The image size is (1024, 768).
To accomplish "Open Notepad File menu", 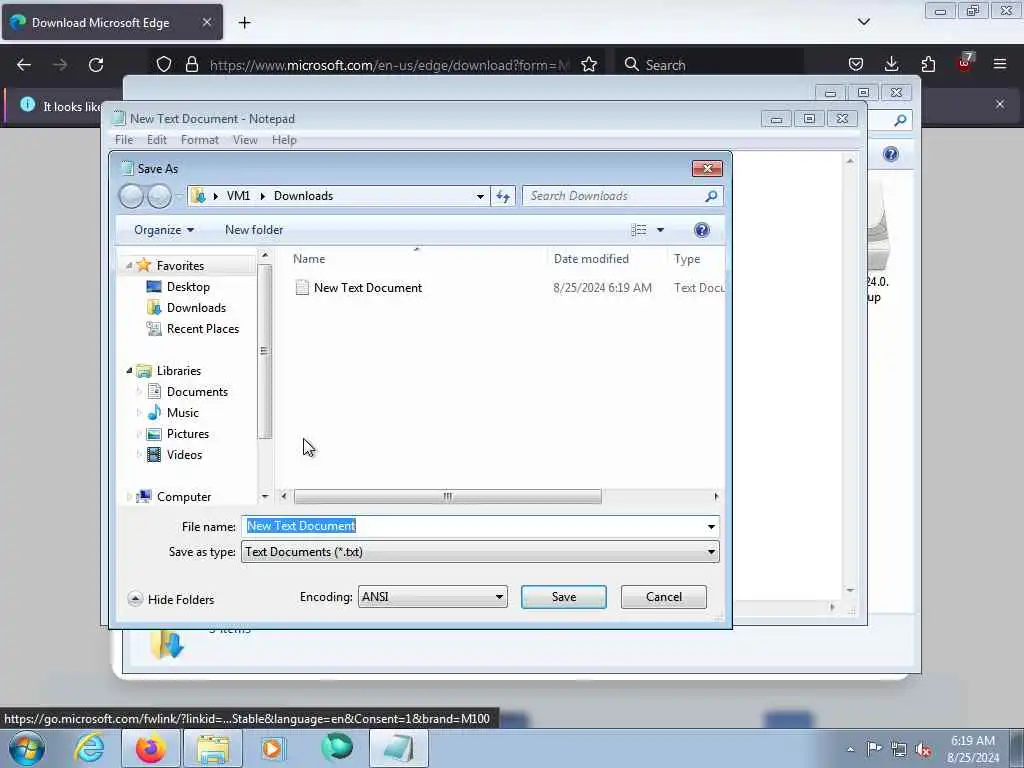I will 124,140.
